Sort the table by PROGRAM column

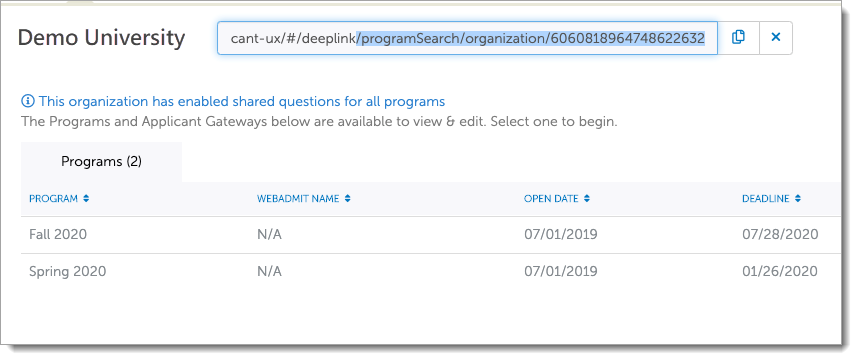[59, 199]
